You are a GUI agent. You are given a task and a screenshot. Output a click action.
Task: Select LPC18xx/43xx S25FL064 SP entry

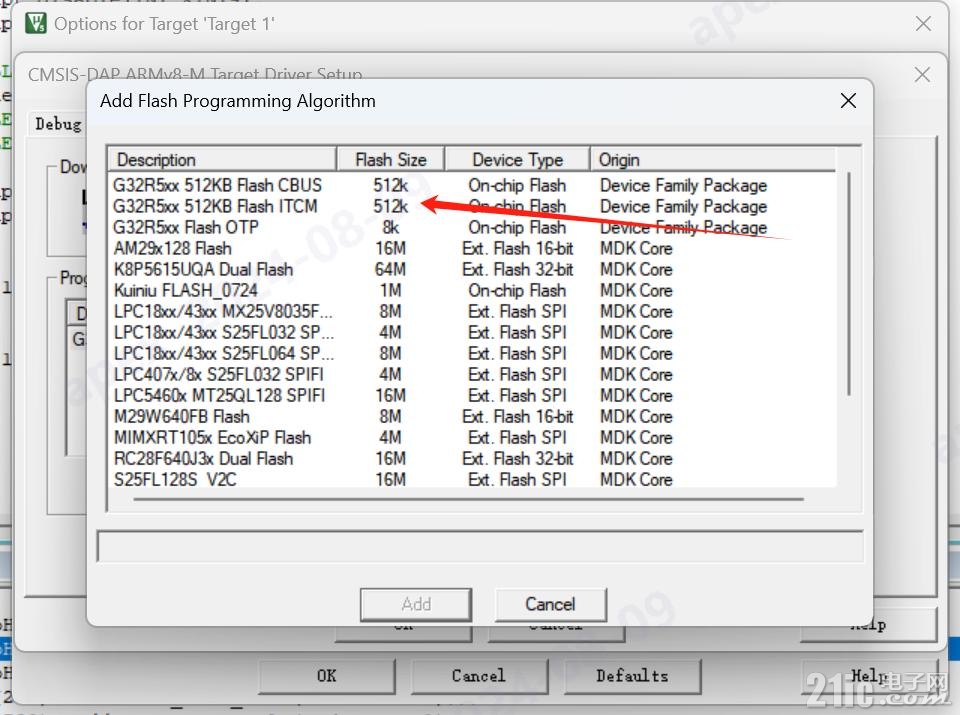[x=471, y=353]
